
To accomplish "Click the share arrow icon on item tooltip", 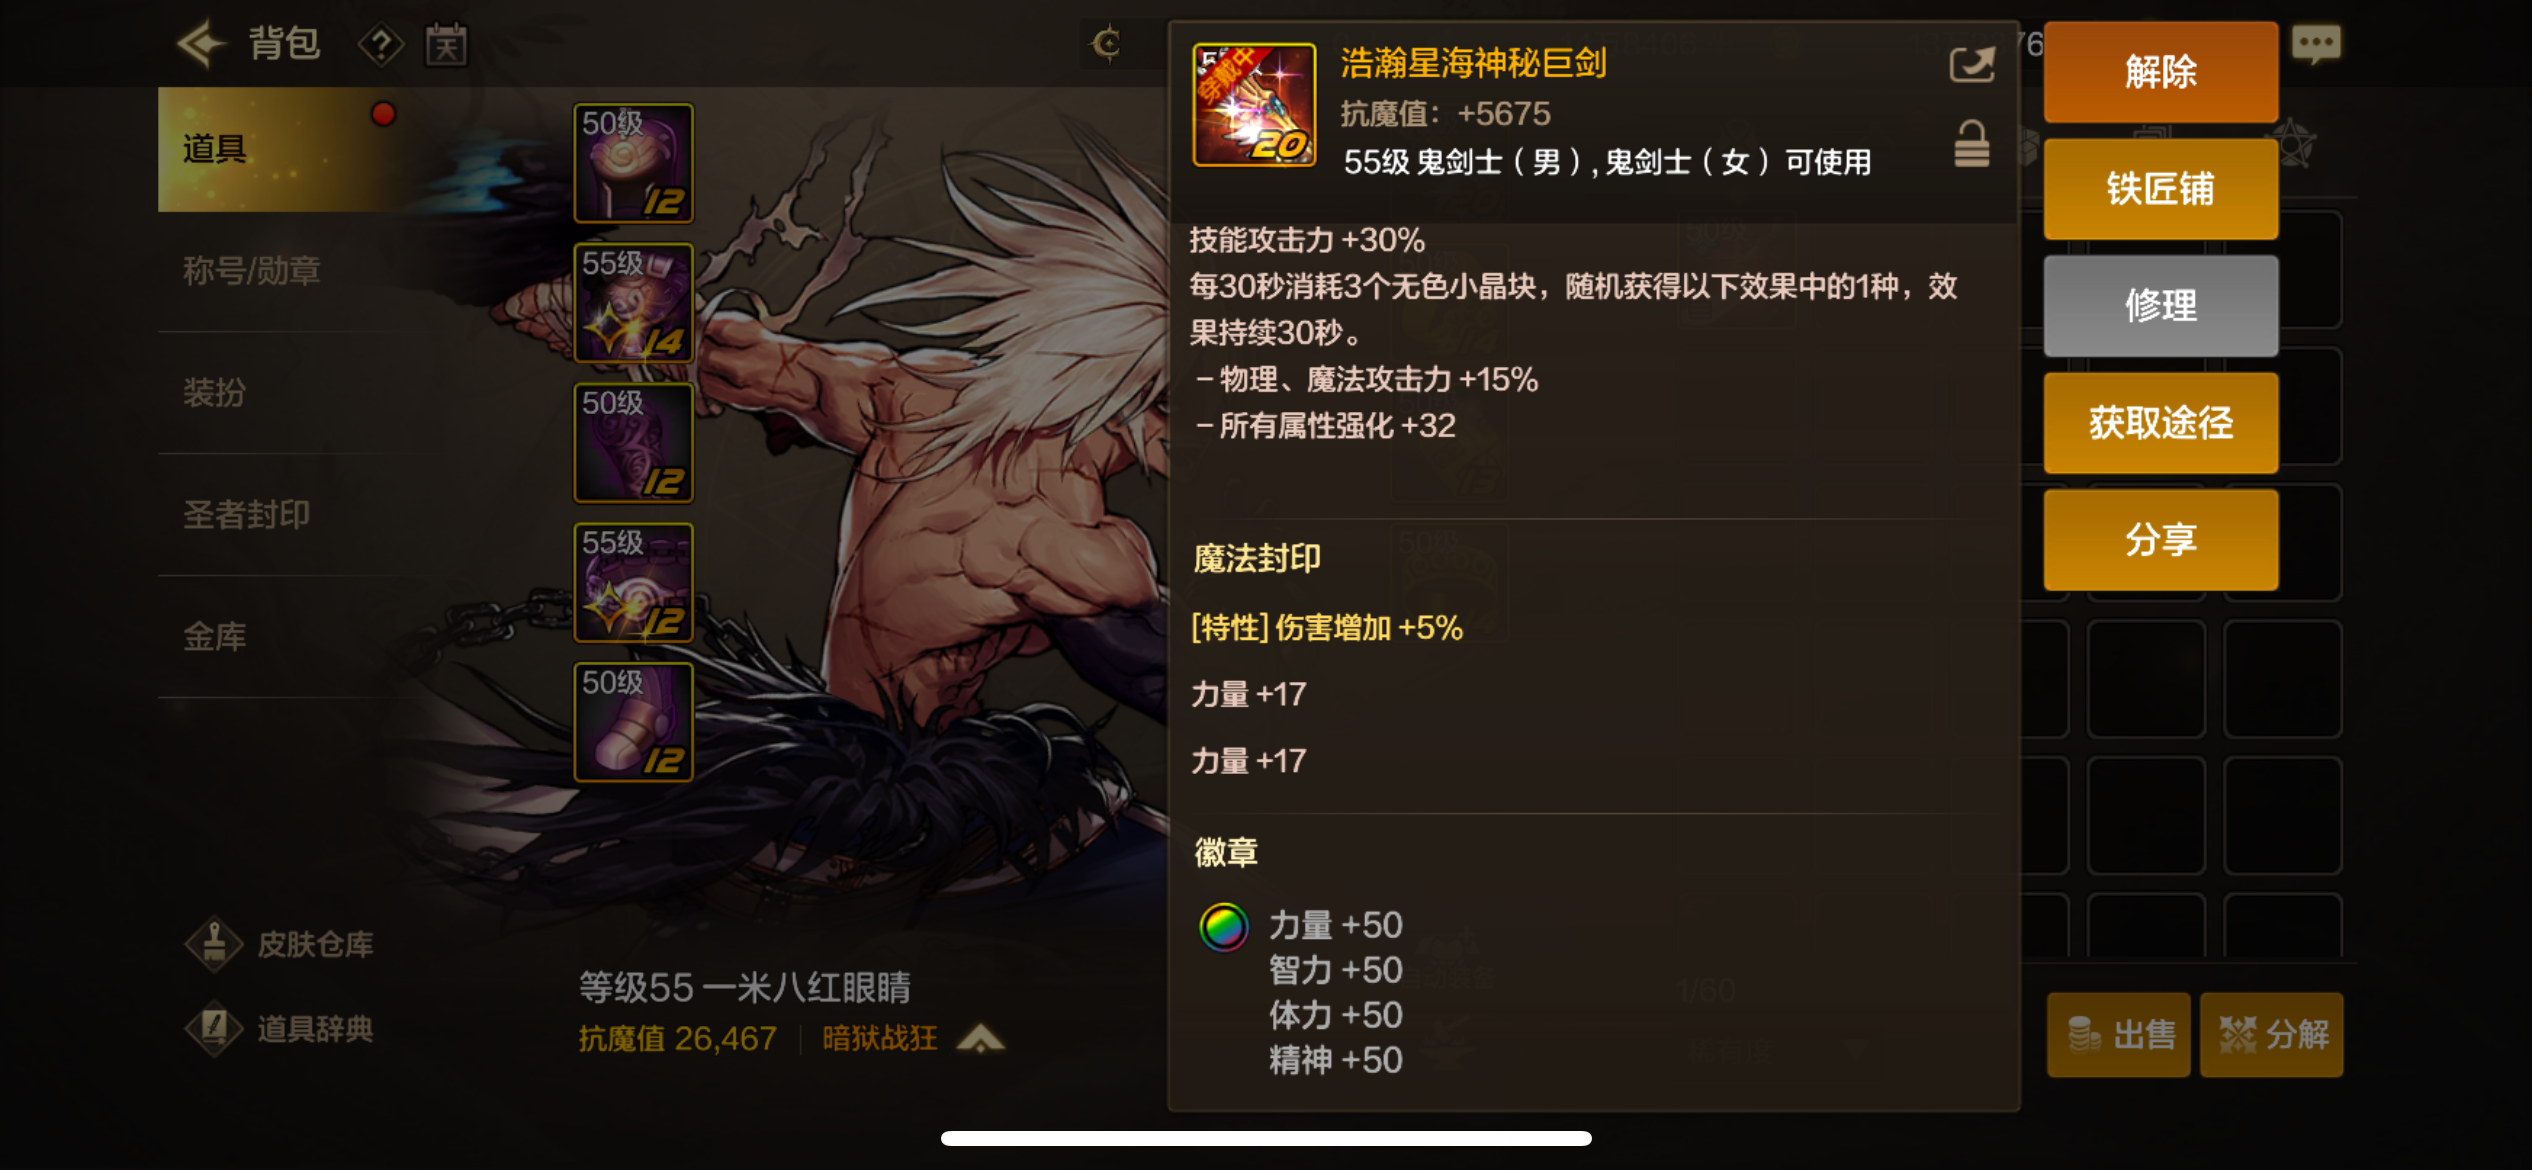I will pos(1972,66).
